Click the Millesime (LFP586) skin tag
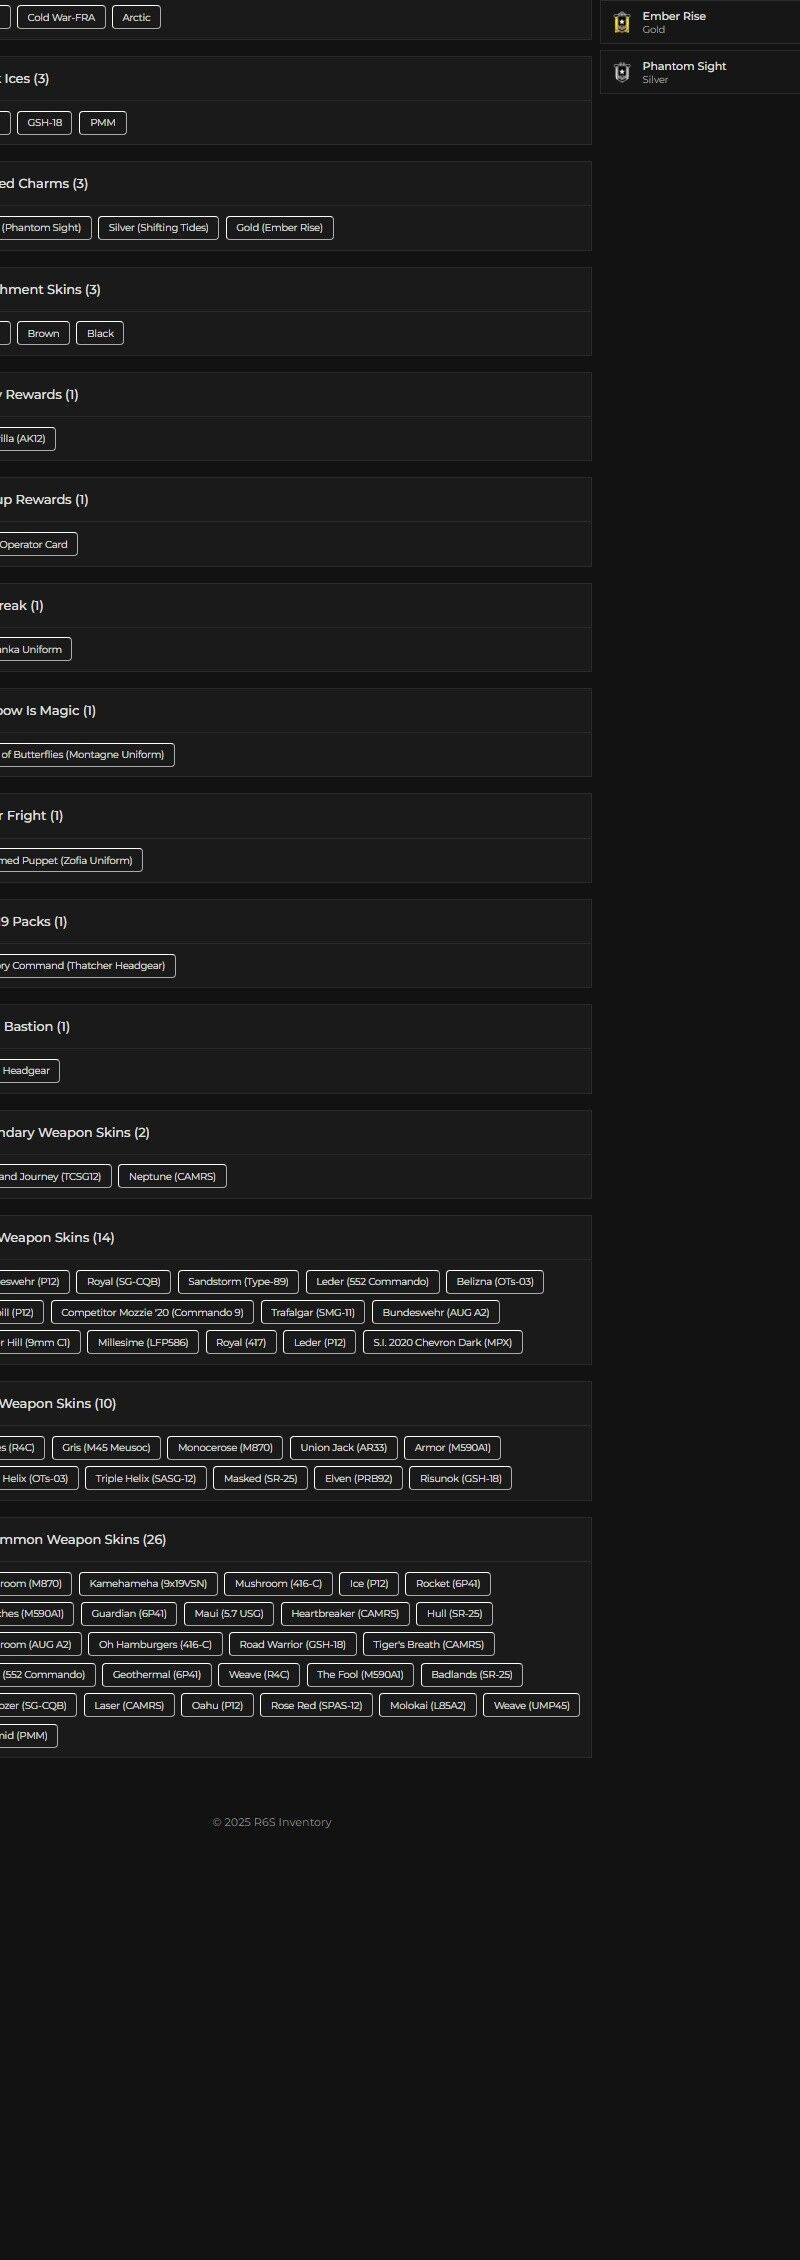800x2260 pixels. tap(143, 1342)
